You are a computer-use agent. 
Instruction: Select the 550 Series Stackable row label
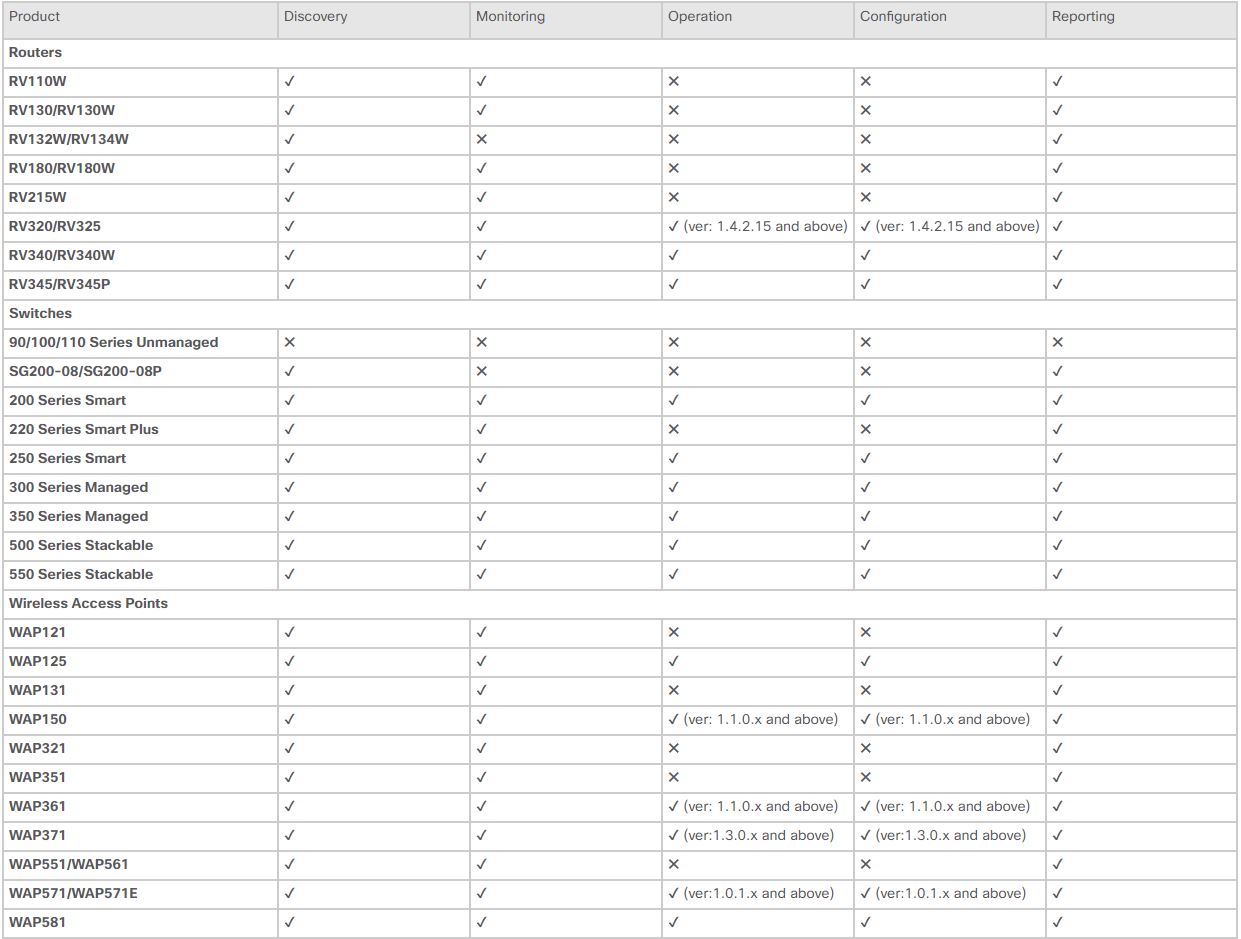[x=81, y=574]
